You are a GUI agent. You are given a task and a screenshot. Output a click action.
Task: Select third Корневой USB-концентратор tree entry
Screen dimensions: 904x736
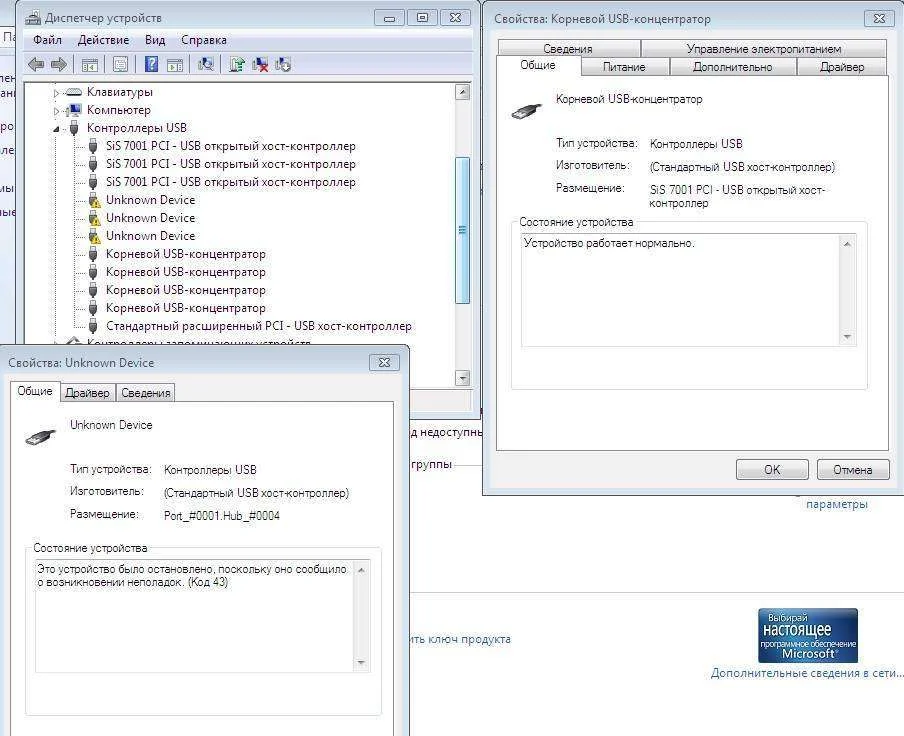[x=186, y=290]
